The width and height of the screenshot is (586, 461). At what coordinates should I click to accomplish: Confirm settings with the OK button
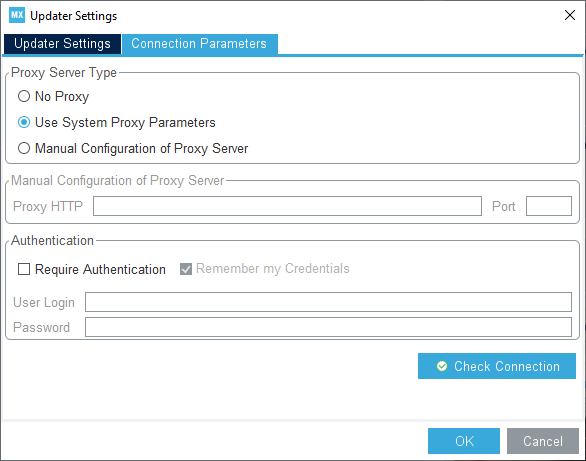click(x=464, y=441)
